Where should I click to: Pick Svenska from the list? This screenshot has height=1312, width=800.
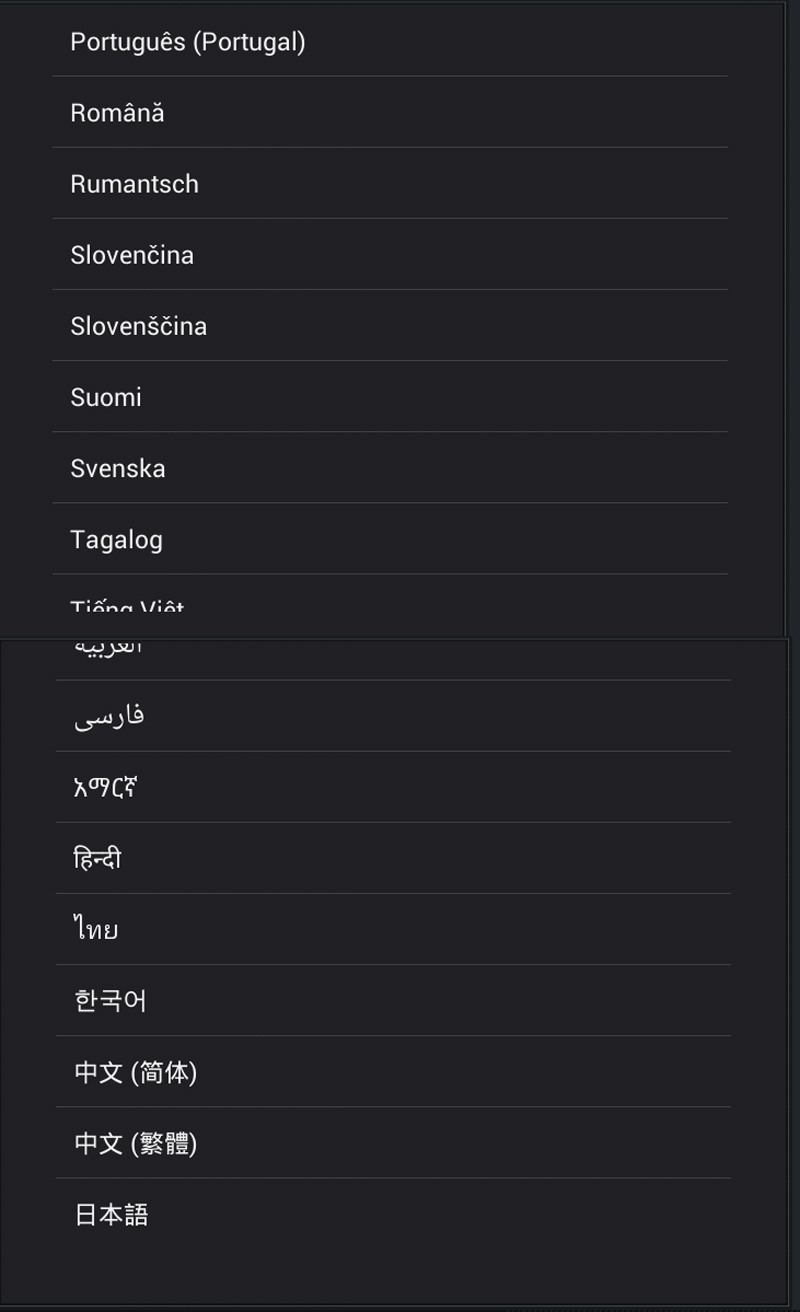tap(390, 467)
